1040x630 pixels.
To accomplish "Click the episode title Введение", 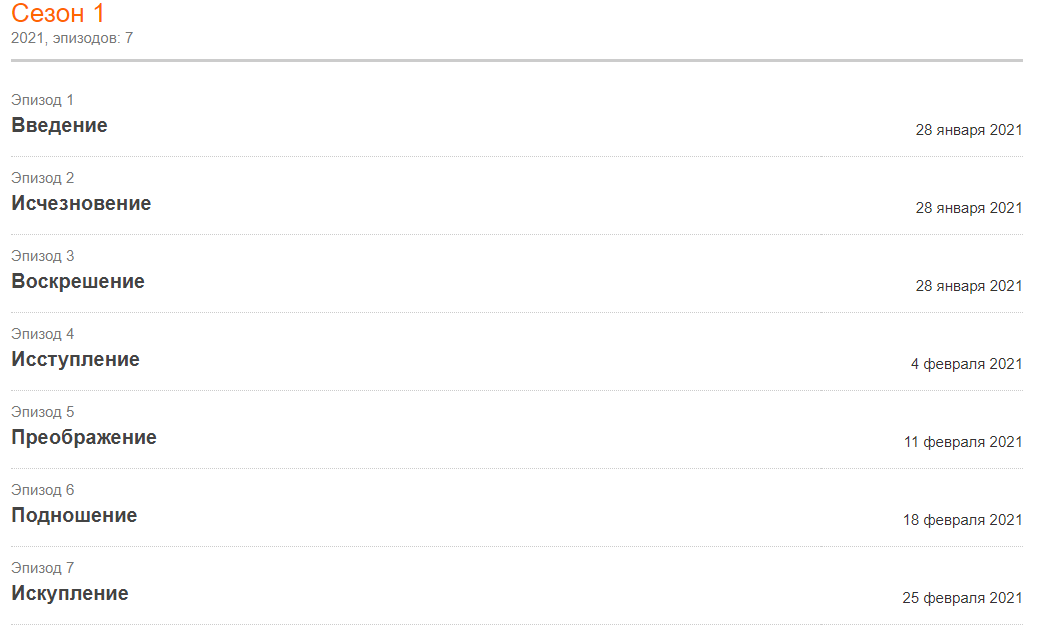I will (x=59, y=125).
